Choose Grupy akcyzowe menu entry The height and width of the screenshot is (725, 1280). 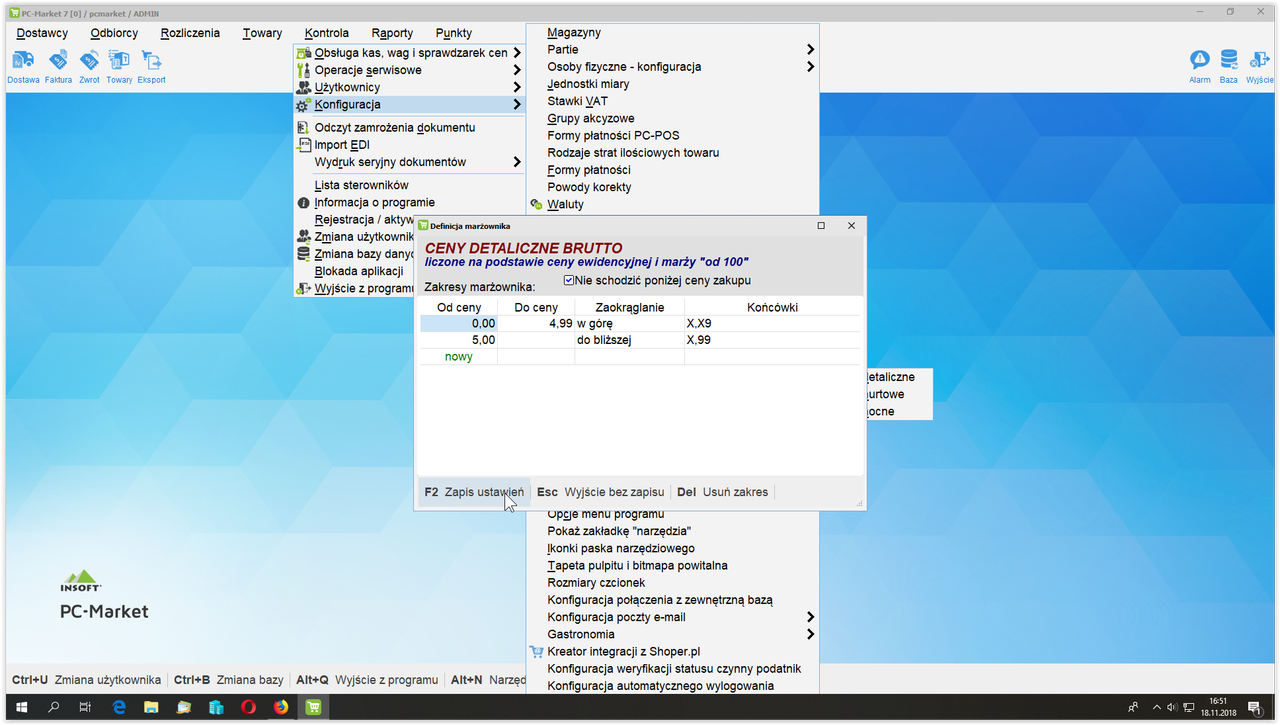672,118
